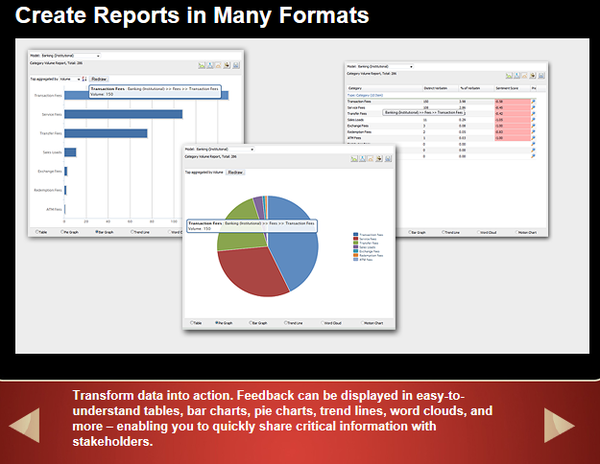Click green chart icon in pie graph window
The height and width of the screenshot is (464, 600).
tap(354, 159)
